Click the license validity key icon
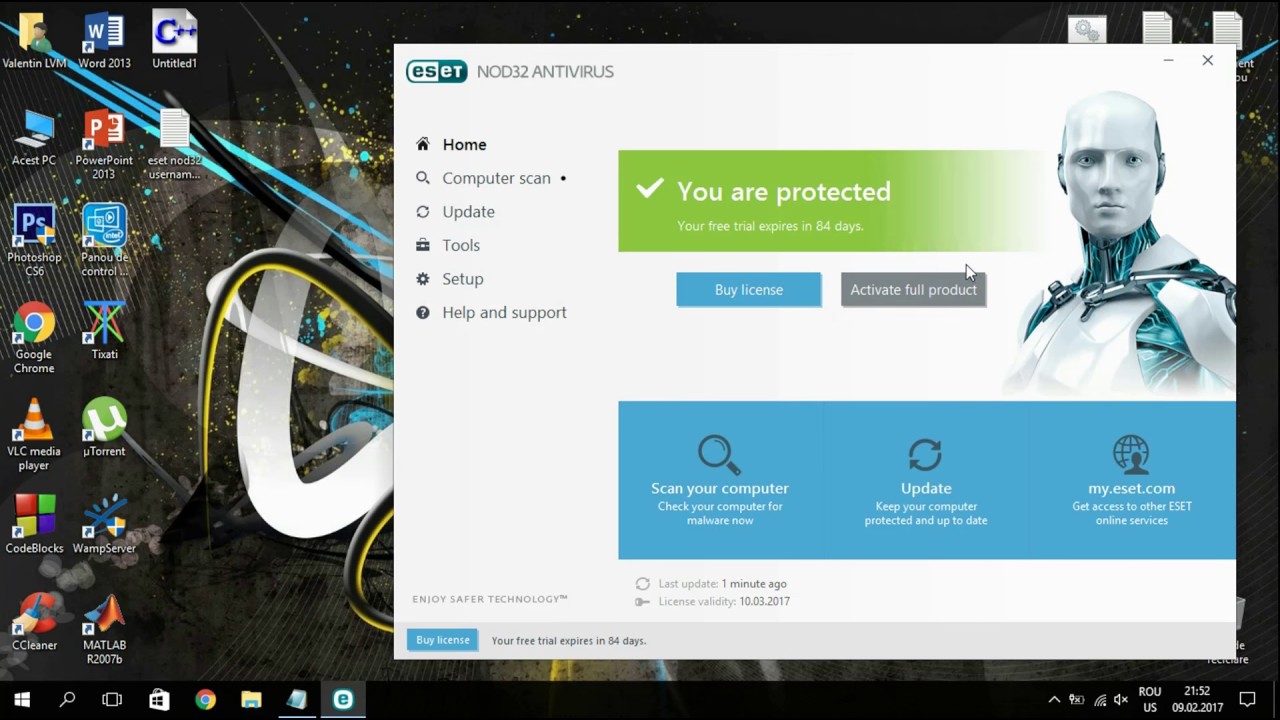1280x720 pixels. coord(642,602)
